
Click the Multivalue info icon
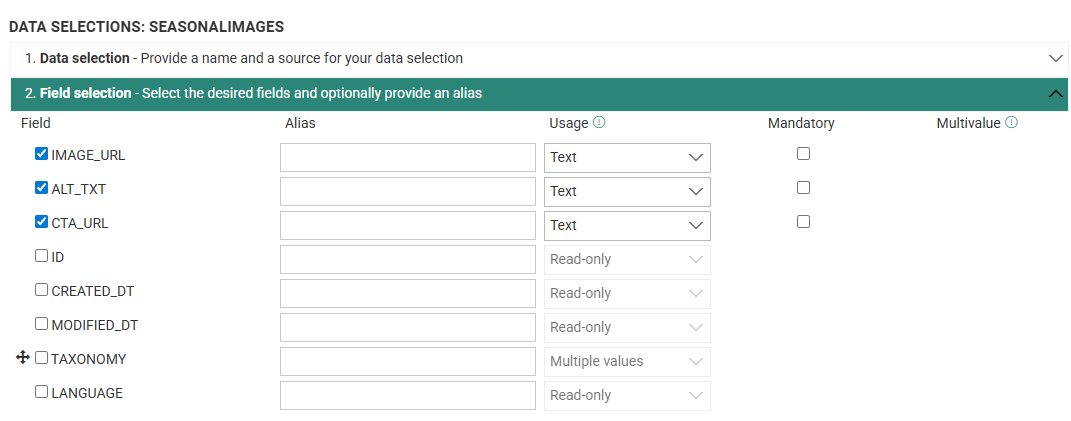click(x=1011, y=123)
